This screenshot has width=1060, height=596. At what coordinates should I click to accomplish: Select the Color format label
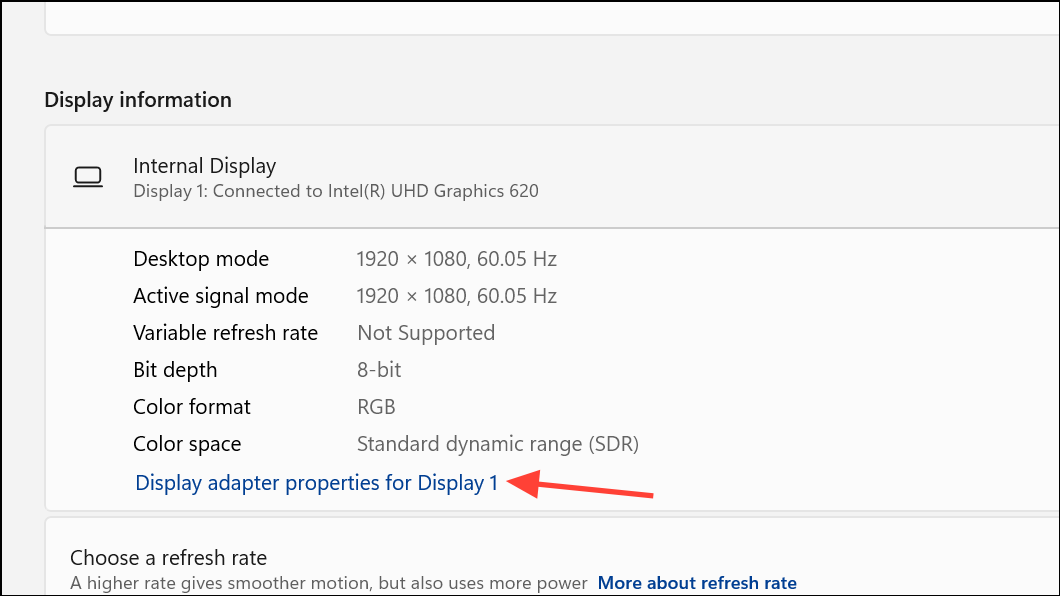(x=192, y=407)
